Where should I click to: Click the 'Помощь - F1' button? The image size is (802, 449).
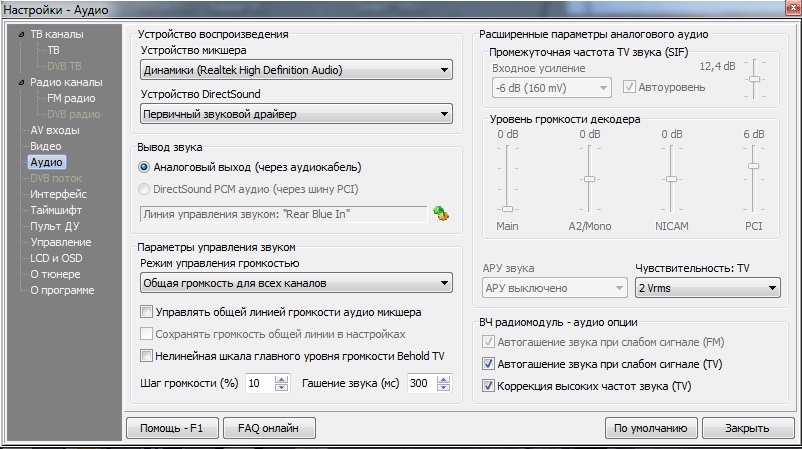172,428
